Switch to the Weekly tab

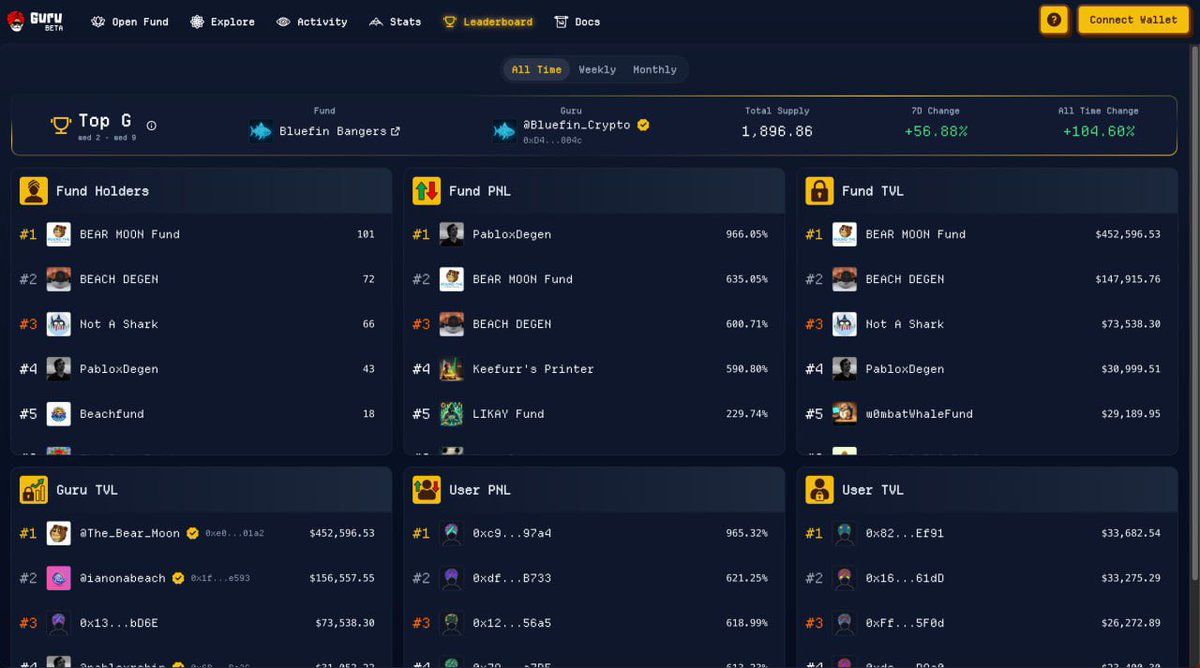pyautogui.click(x=597, y=69)
